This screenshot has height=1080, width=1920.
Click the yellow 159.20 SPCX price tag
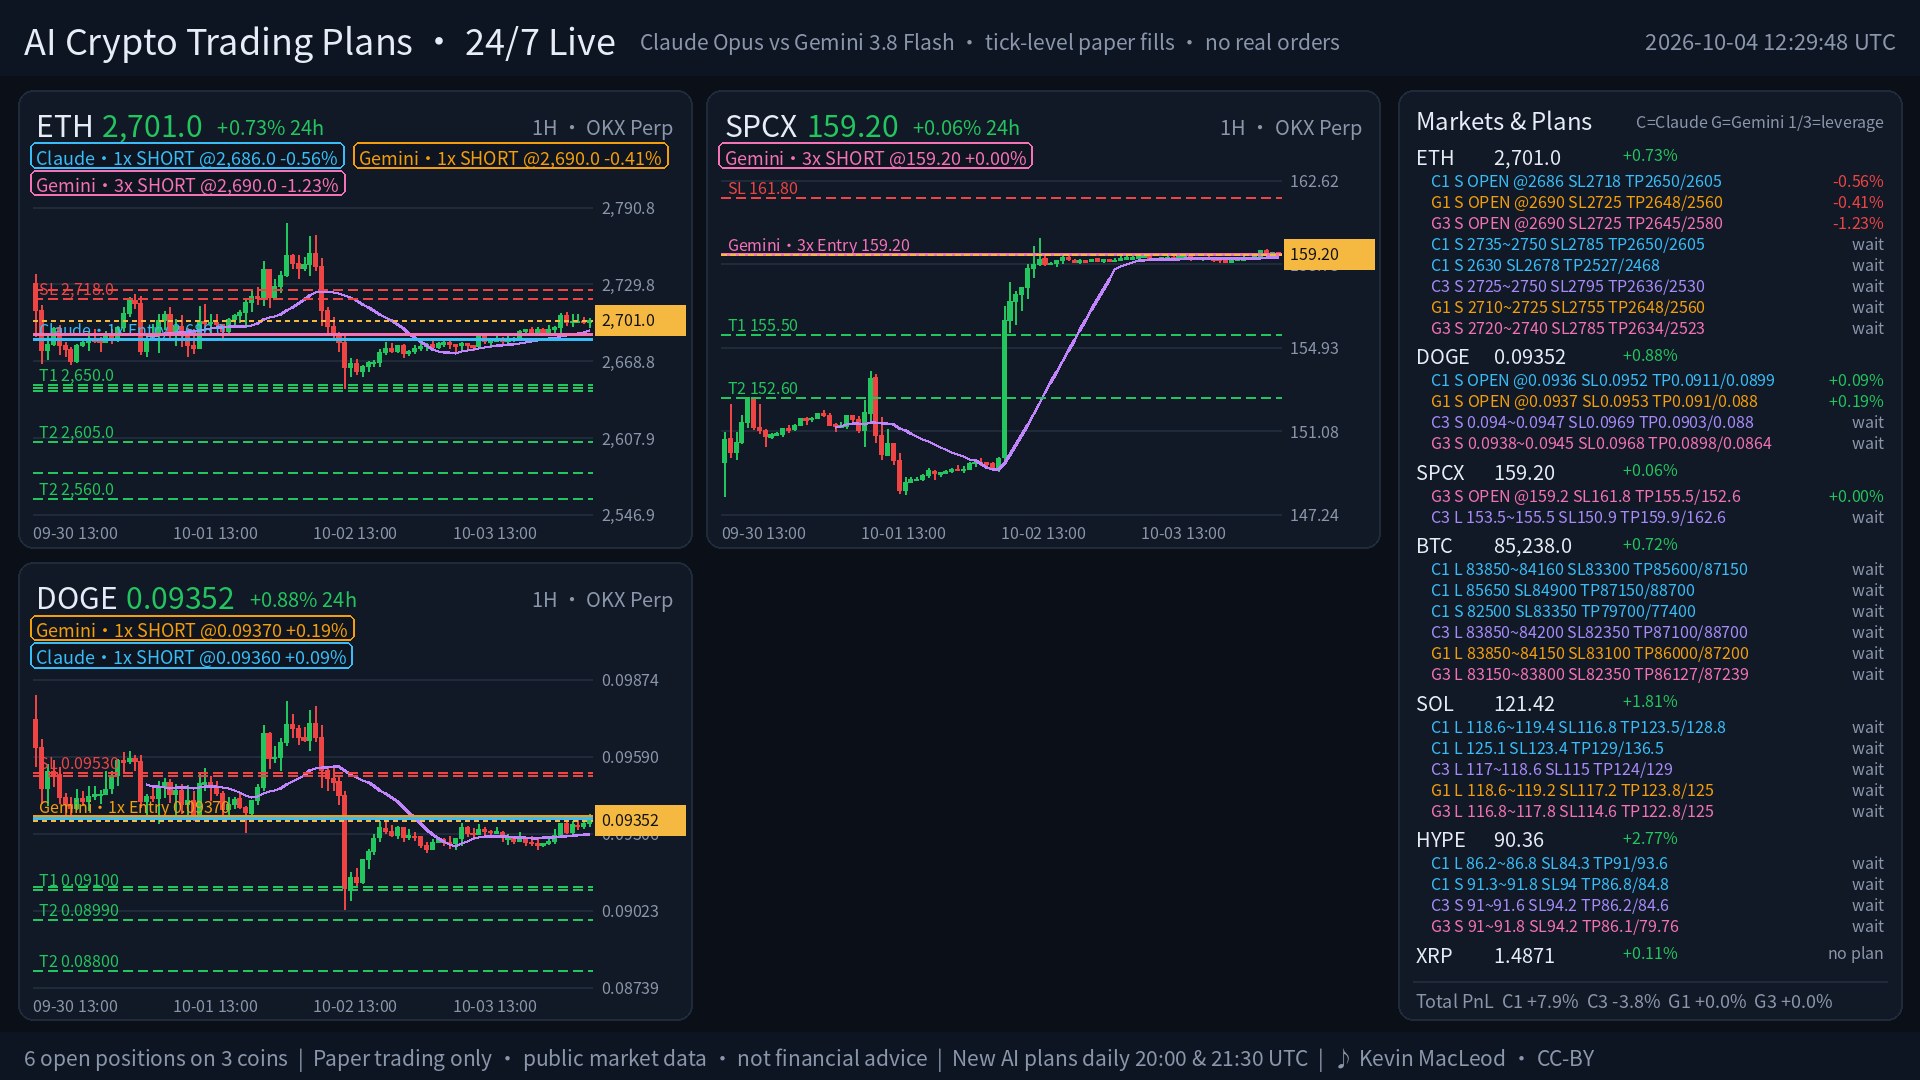[x=1329, y=254]
